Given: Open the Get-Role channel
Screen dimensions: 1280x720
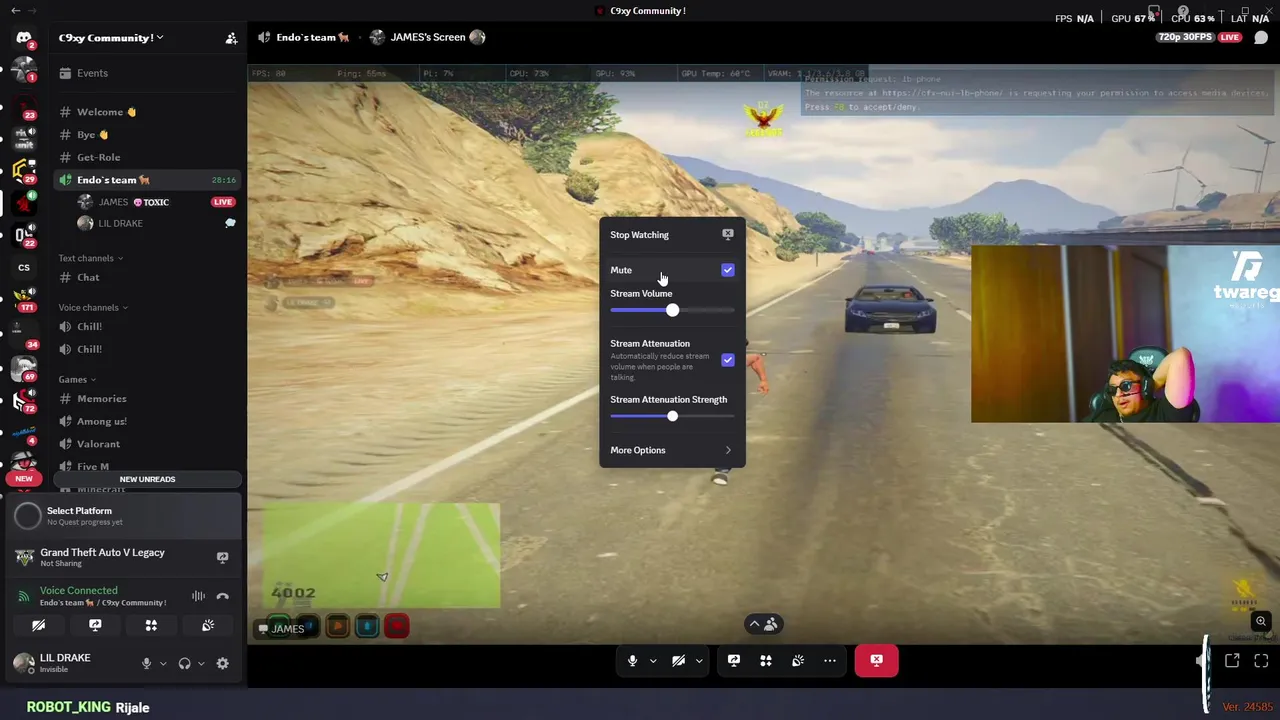Looking at the screenshot, I should coord(146,157).
